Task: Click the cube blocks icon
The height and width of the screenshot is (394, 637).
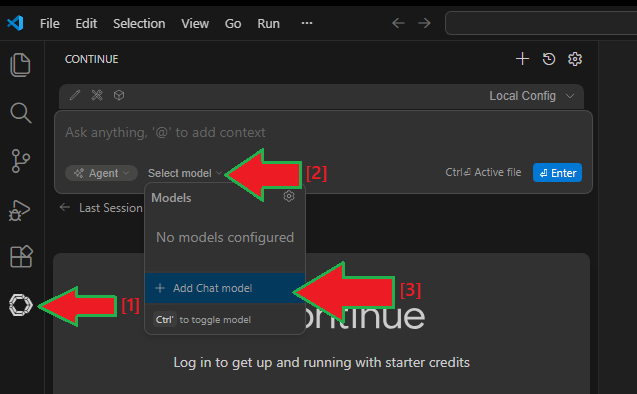Action: (x=119, y=95)
